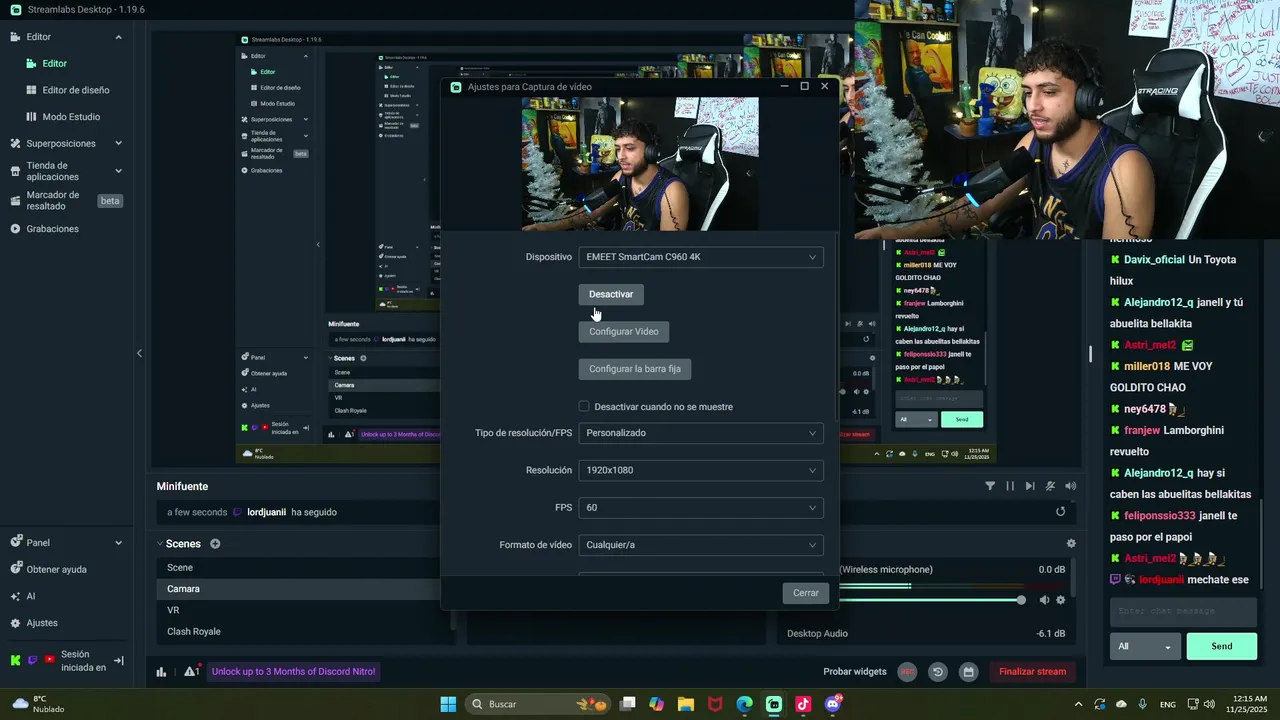Open the warning notifications icon

click(191, 672)
